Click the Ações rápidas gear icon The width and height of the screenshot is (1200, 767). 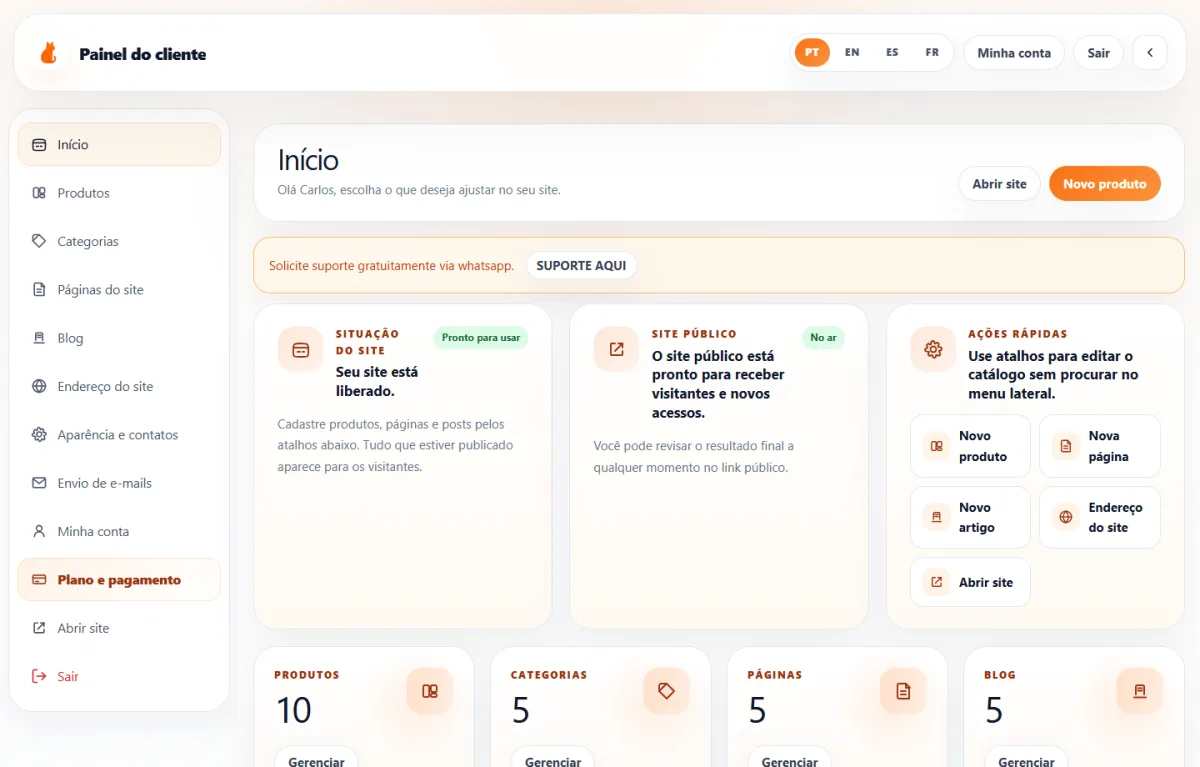click(933, 350)
